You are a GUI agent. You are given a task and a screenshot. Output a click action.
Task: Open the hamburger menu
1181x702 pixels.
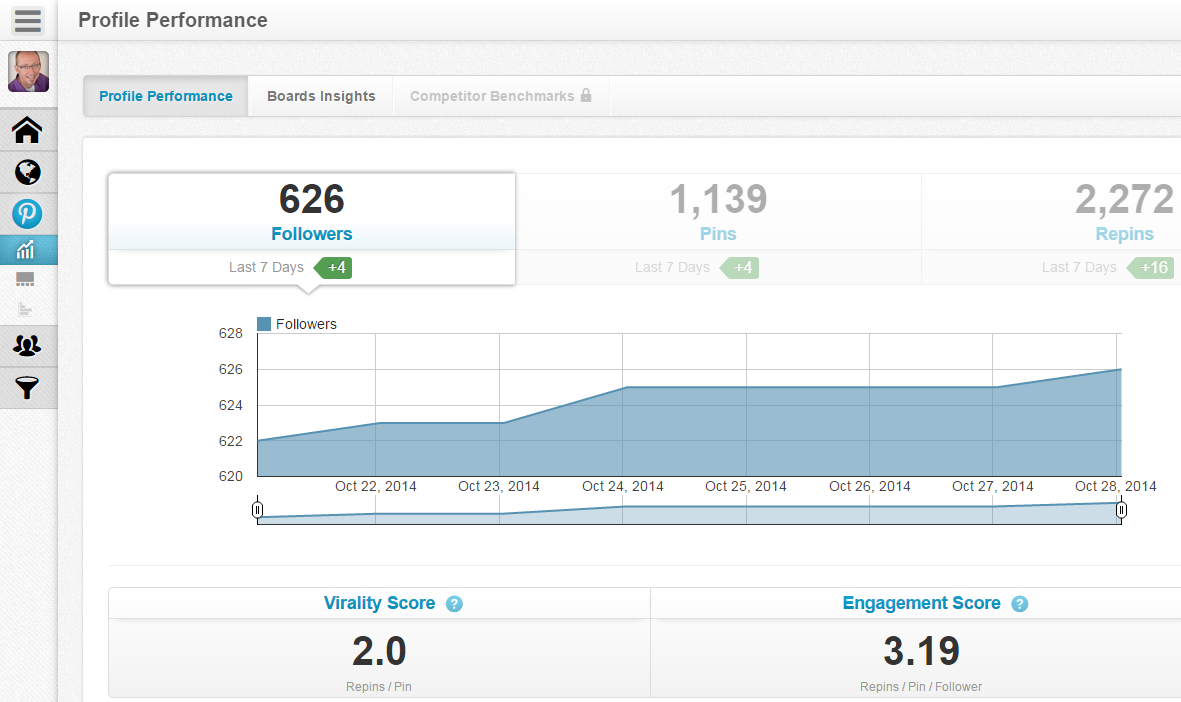point(28,20)
